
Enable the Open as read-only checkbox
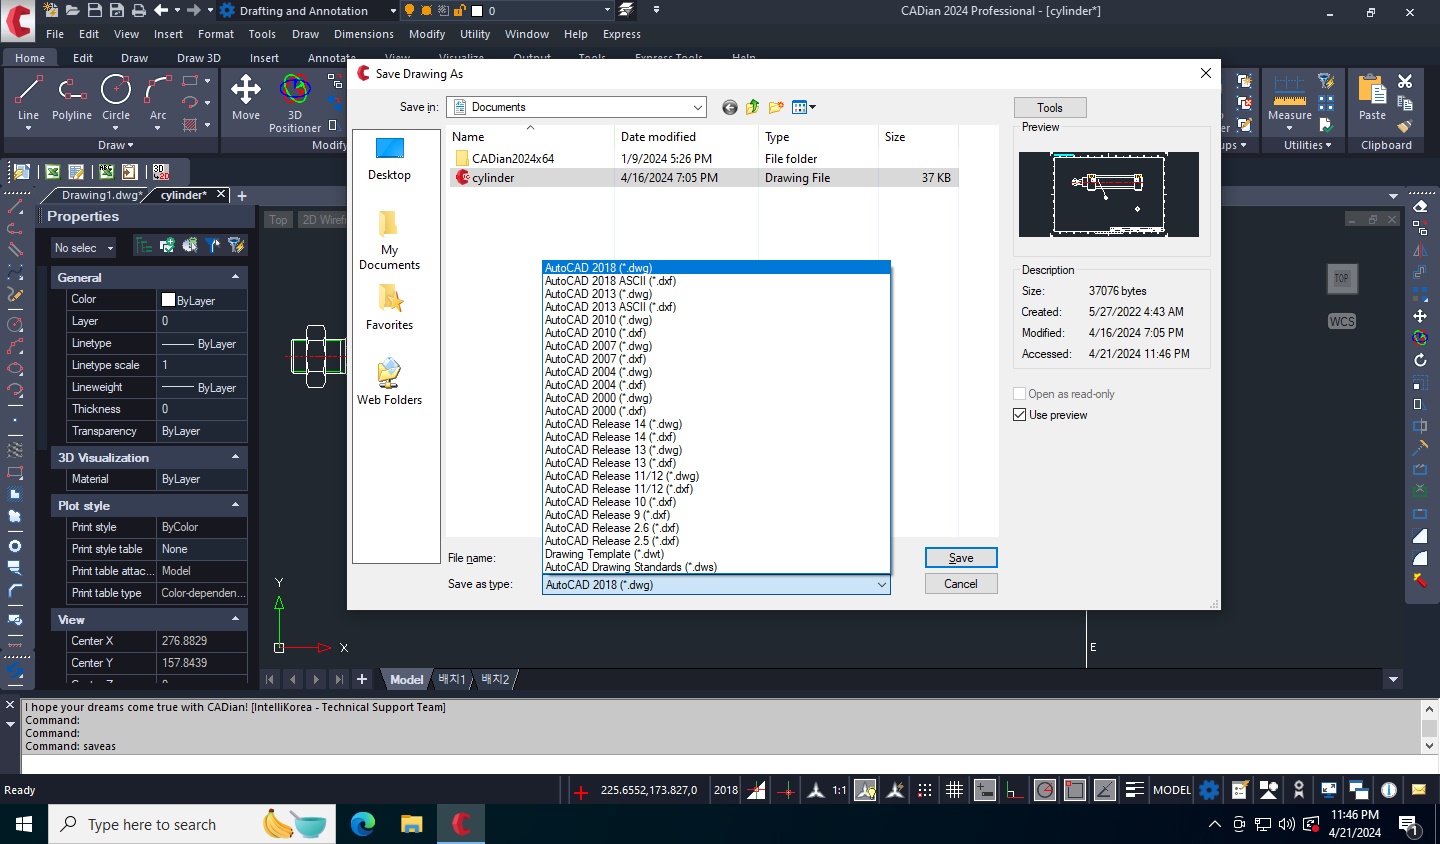point(1020,394)
